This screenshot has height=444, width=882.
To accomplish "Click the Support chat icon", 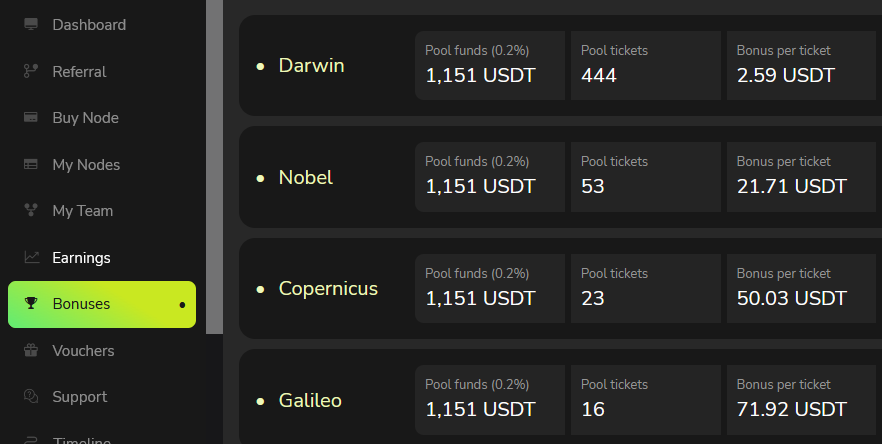I will click(x=31, y=397).
